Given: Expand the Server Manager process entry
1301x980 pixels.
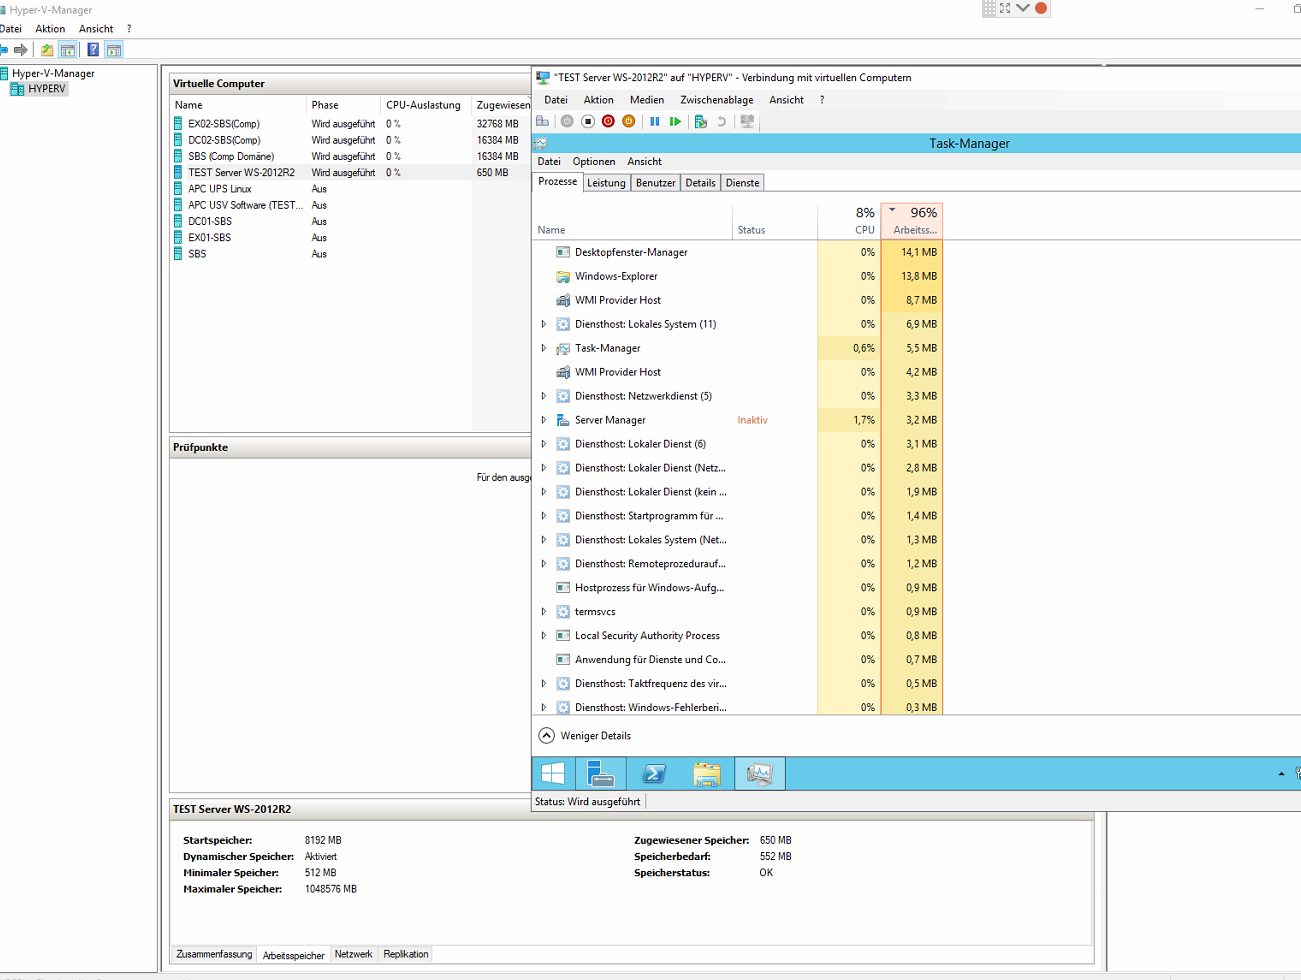Looking at the screenshot, I should (x=544, y=420).
